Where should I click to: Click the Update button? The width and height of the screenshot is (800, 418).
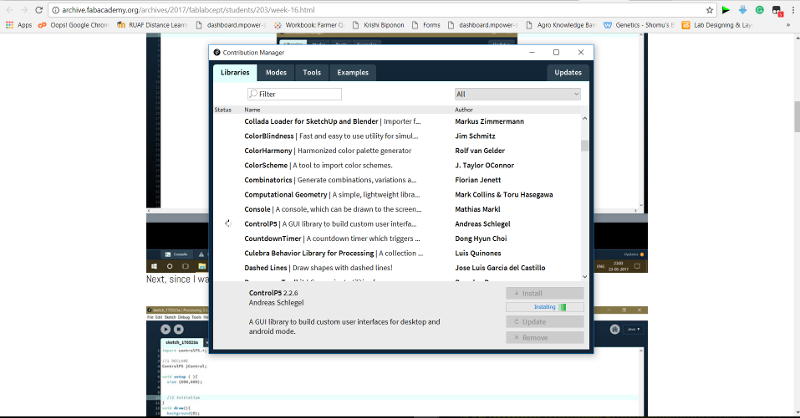click(545, 322)
